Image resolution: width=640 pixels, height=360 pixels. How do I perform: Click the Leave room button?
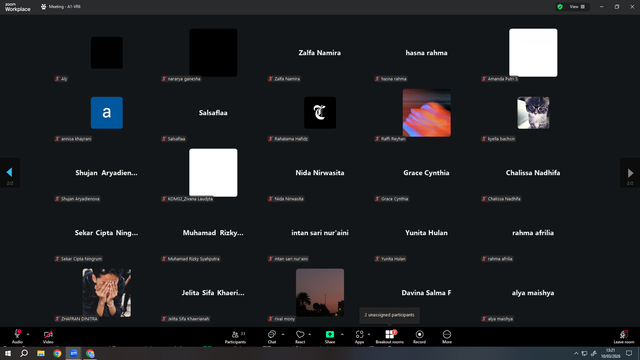click(624, 337)
